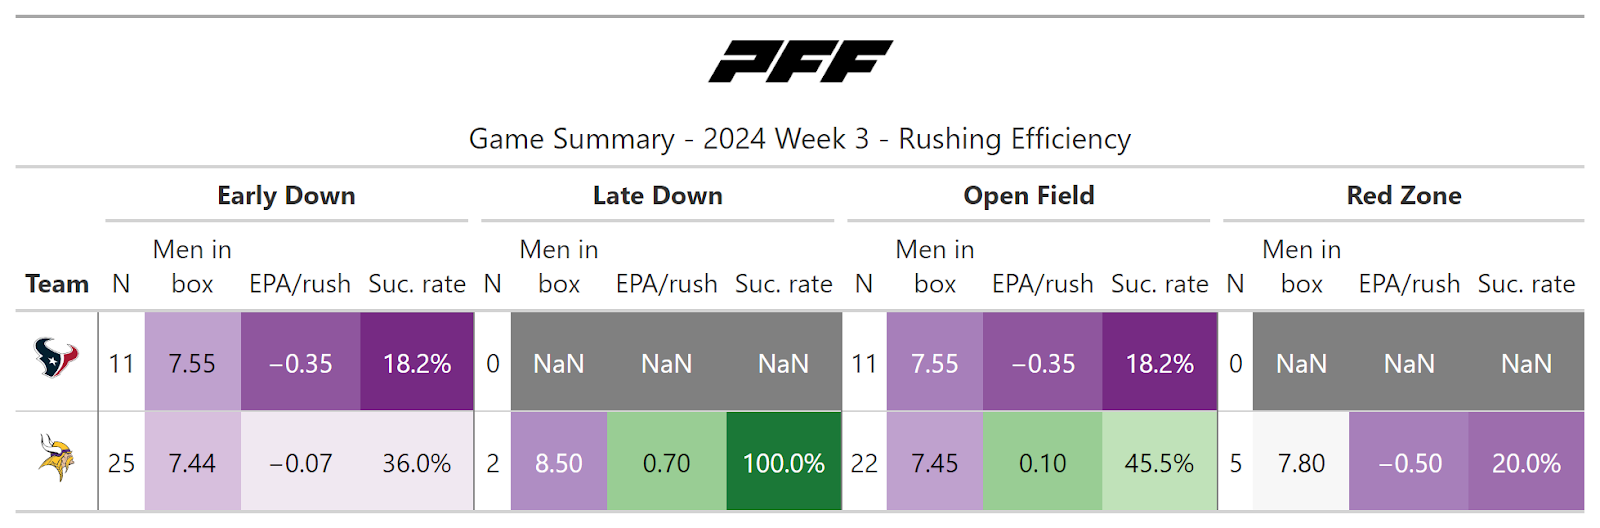Click Vikings Red Zone 7.80 men-in-box cell
The image size is (1600, 528).
click(1301, 463)
